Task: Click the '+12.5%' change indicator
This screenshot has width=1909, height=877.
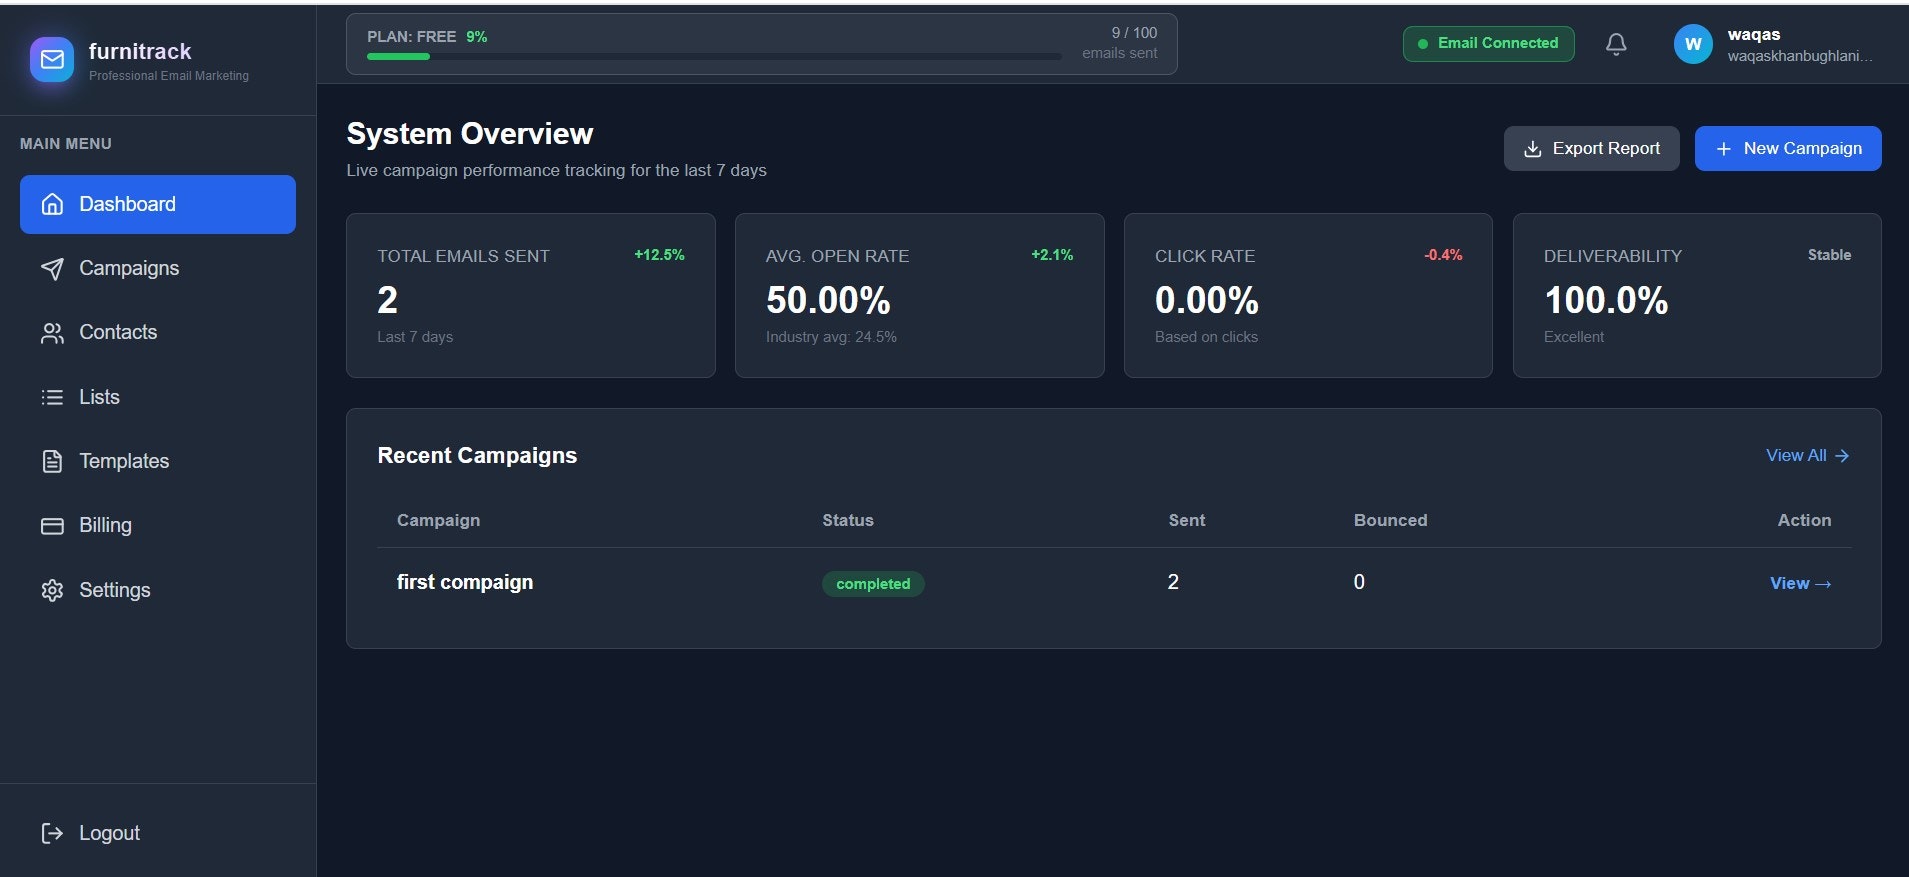Action: [x=659, y=255]
